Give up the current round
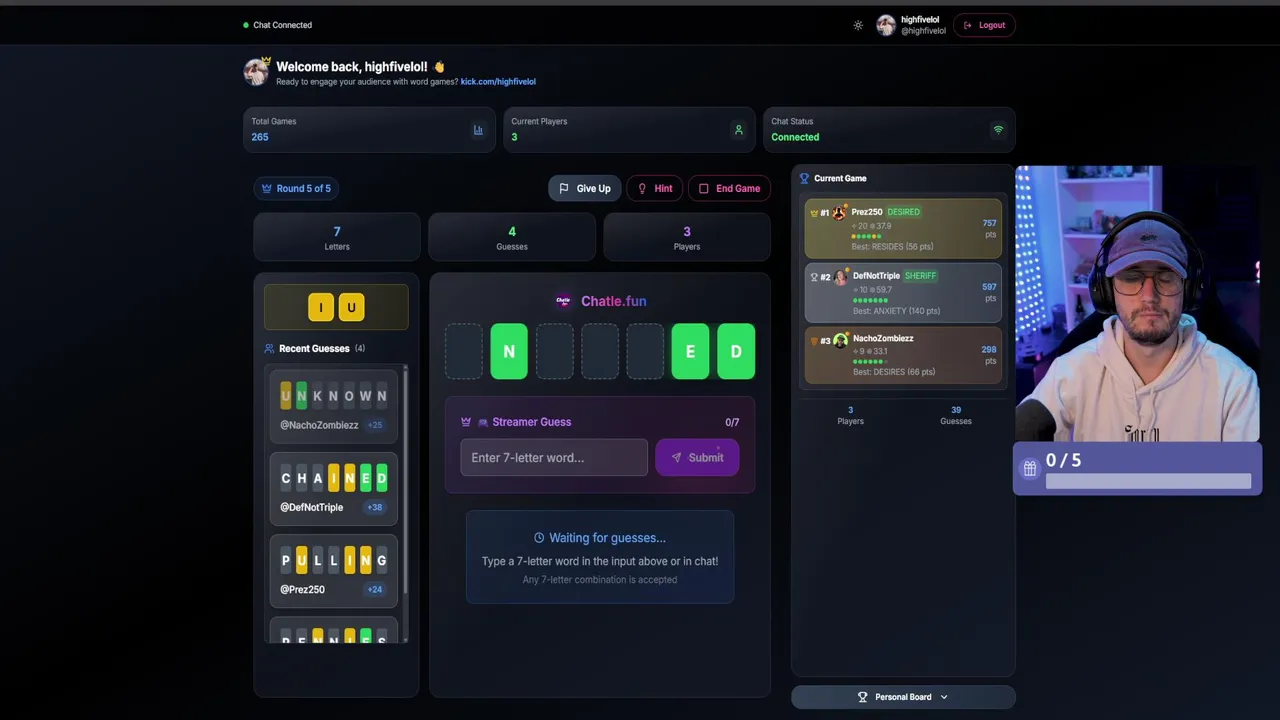This screenshot has height=720, width=1280. (x=584, y=188)
